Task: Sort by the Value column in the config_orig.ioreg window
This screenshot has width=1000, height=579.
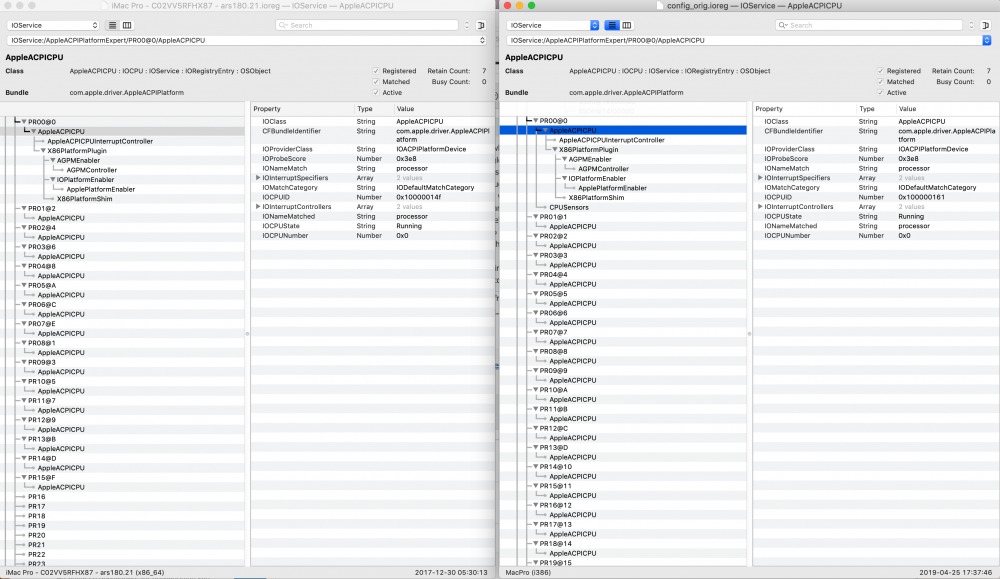Action: click(946, 109)
